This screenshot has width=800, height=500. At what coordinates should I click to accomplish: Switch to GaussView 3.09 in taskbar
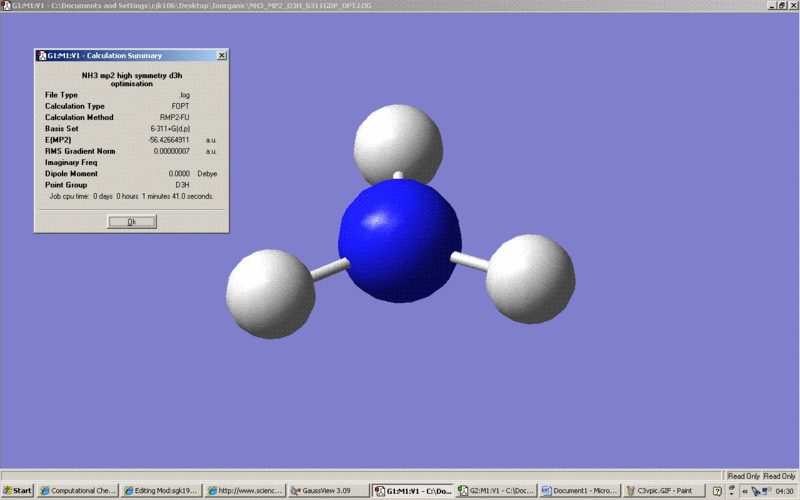coord(328,491)
